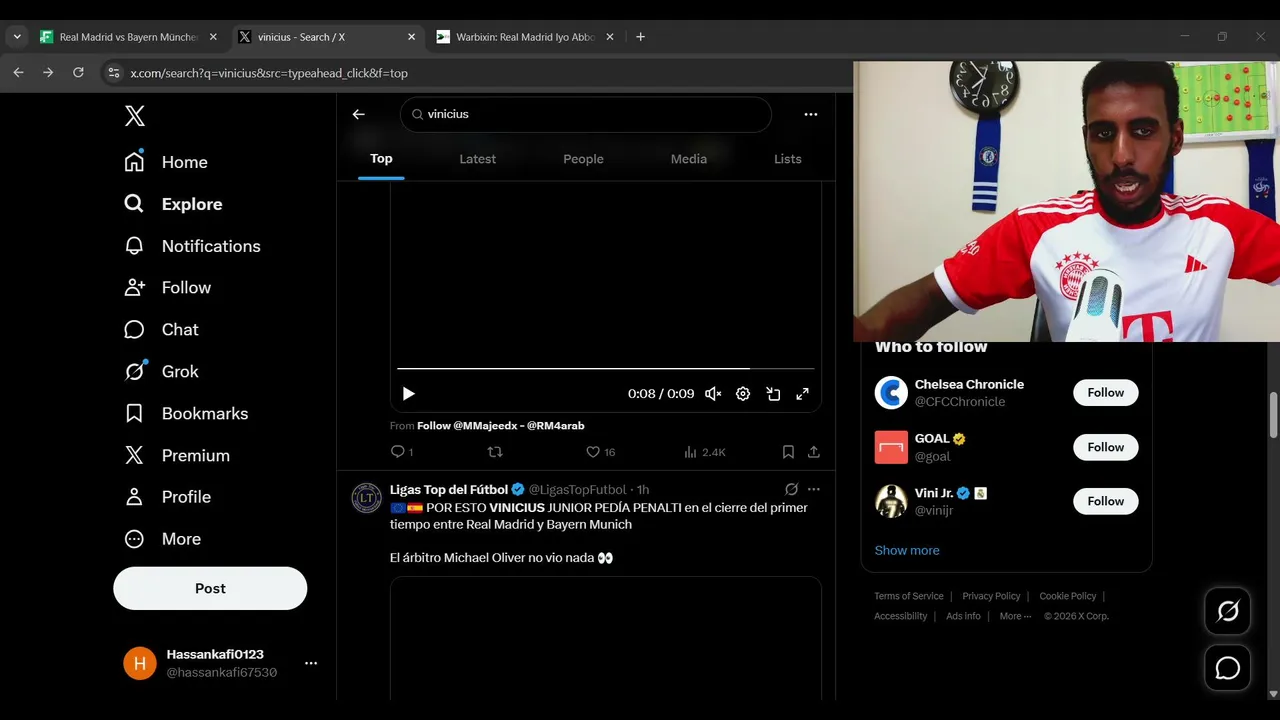Open Ads info footer link
This screenshot has width=1280, height=720.
coord(963,616)
